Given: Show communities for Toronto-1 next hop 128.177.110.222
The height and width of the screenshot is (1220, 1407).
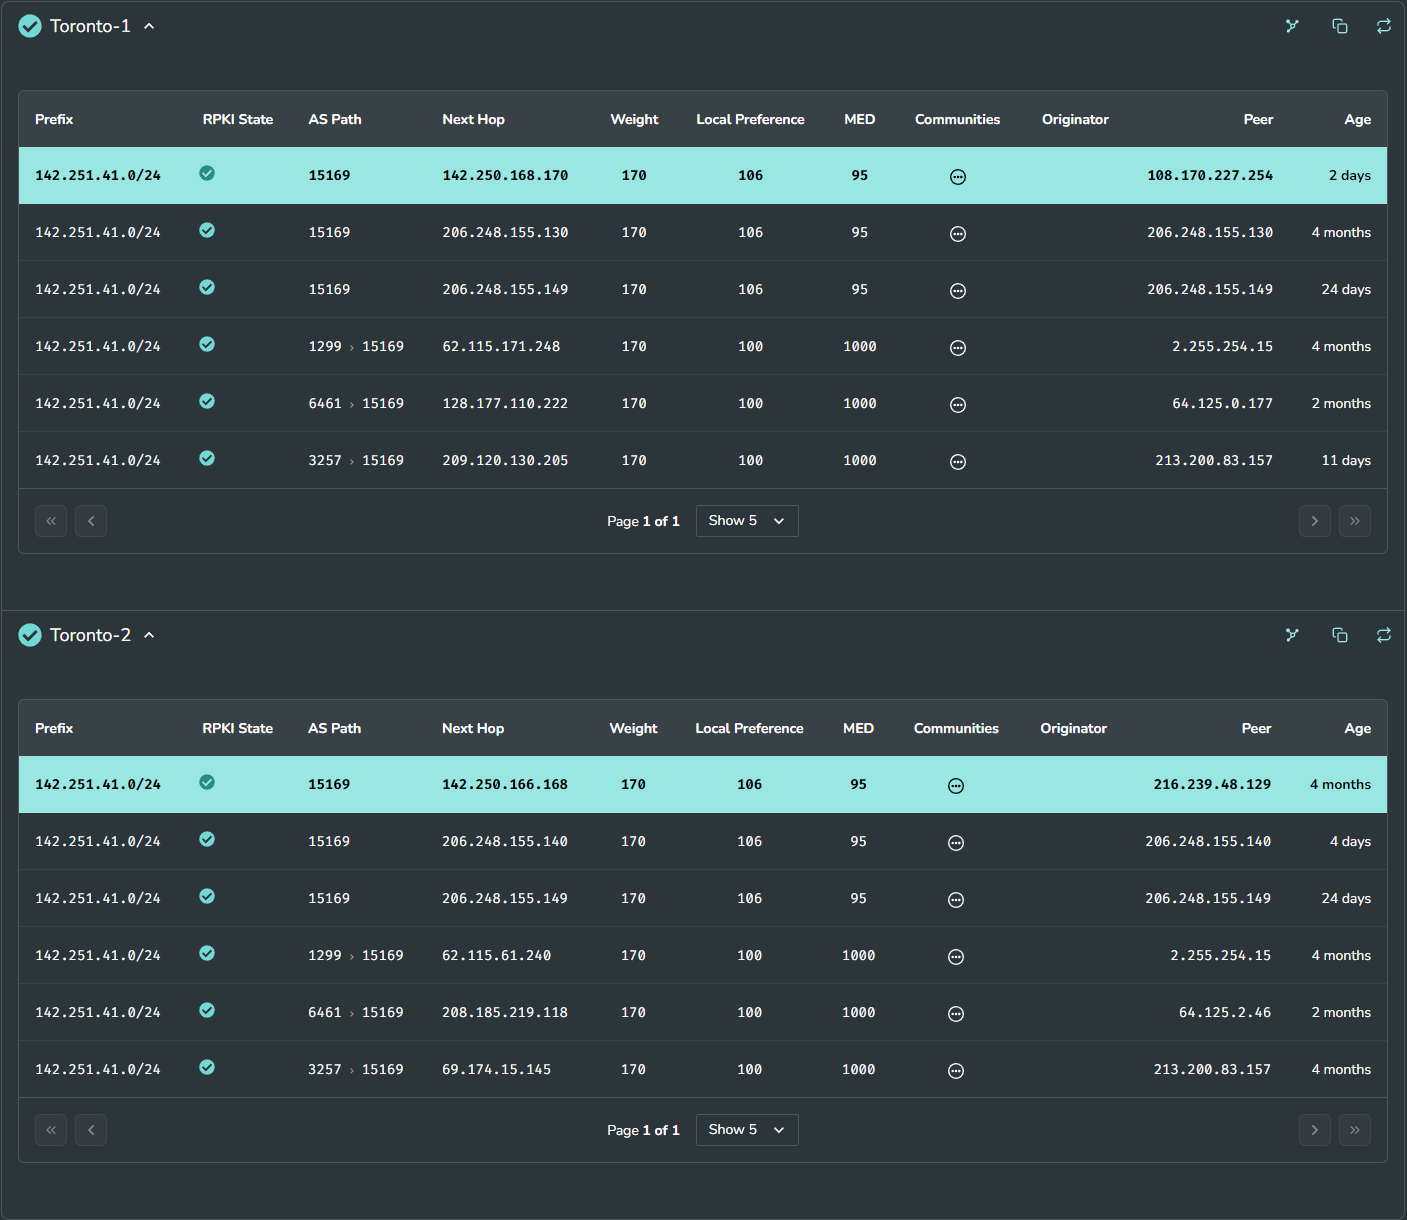Looking at the screenshot, I should point(957,405).
